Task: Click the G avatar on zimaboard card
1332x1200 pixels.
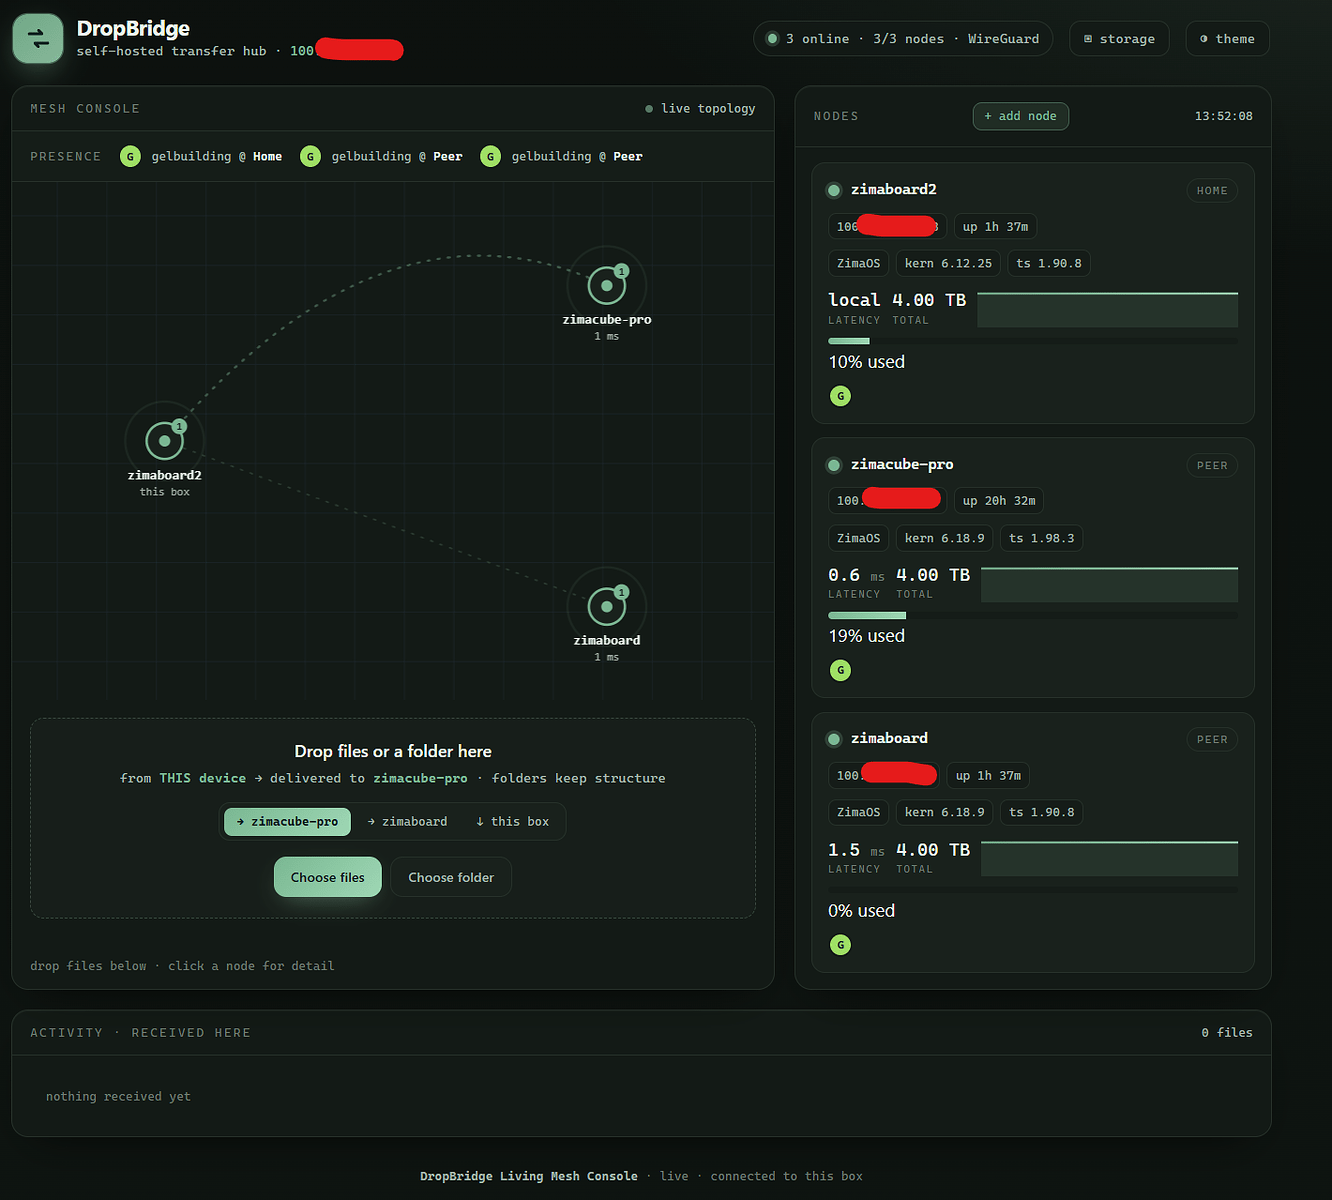Action: tap(841, 945)
